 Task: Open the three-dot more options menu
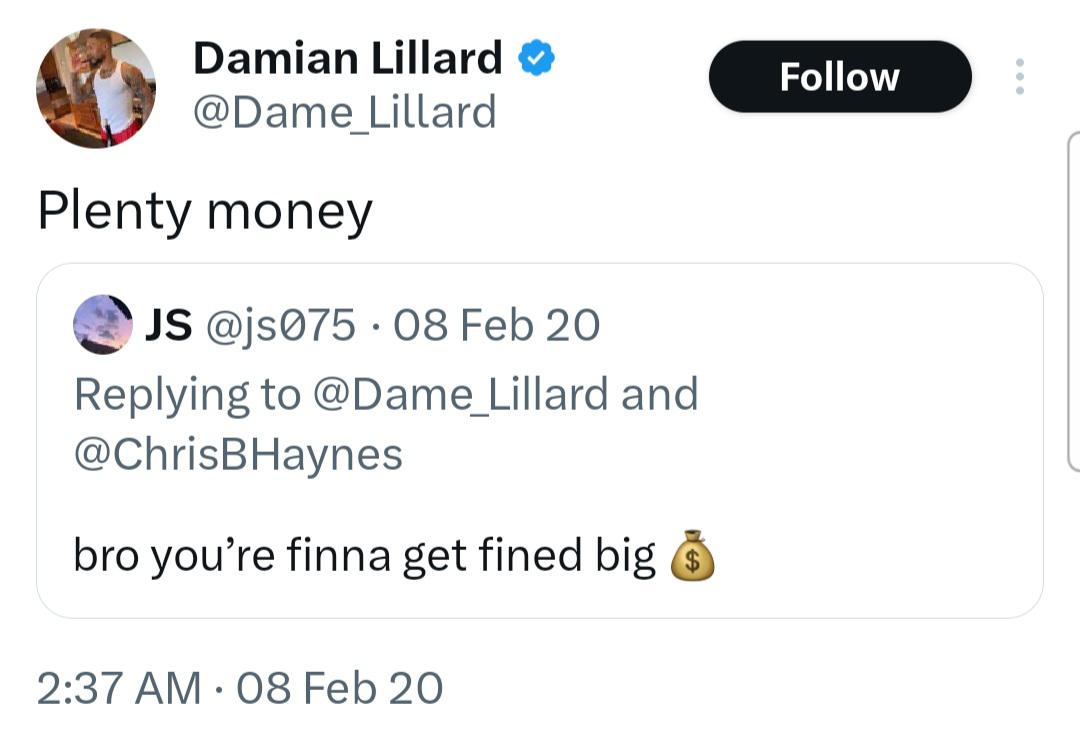[1019, 77]
